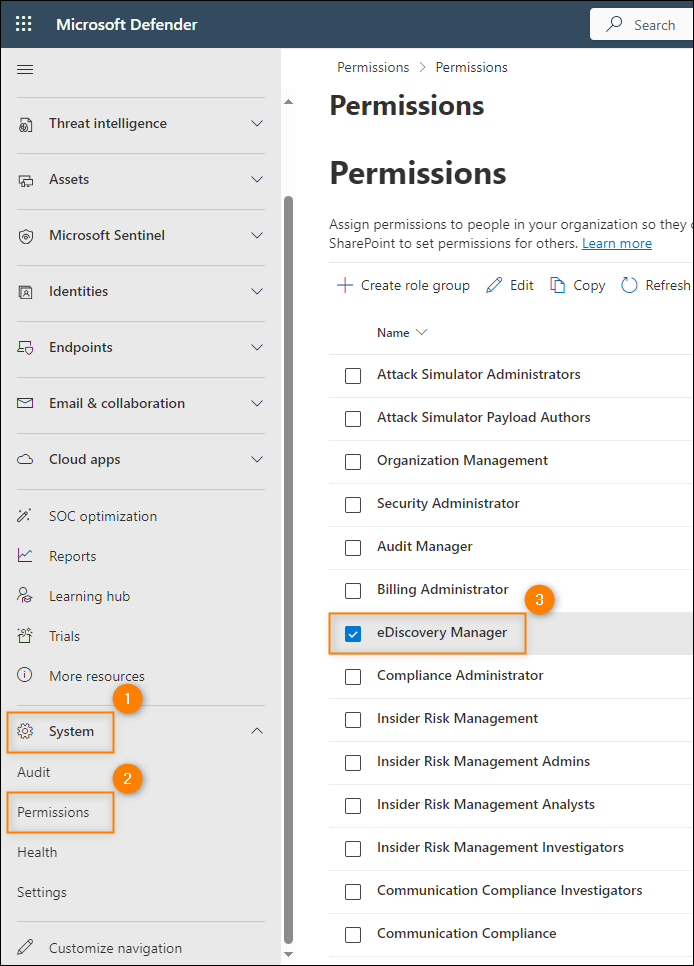This screenshot has width=694, height=966.
Task: Click the Microsoft Sentinel shield icon
Action: point(25,236)
